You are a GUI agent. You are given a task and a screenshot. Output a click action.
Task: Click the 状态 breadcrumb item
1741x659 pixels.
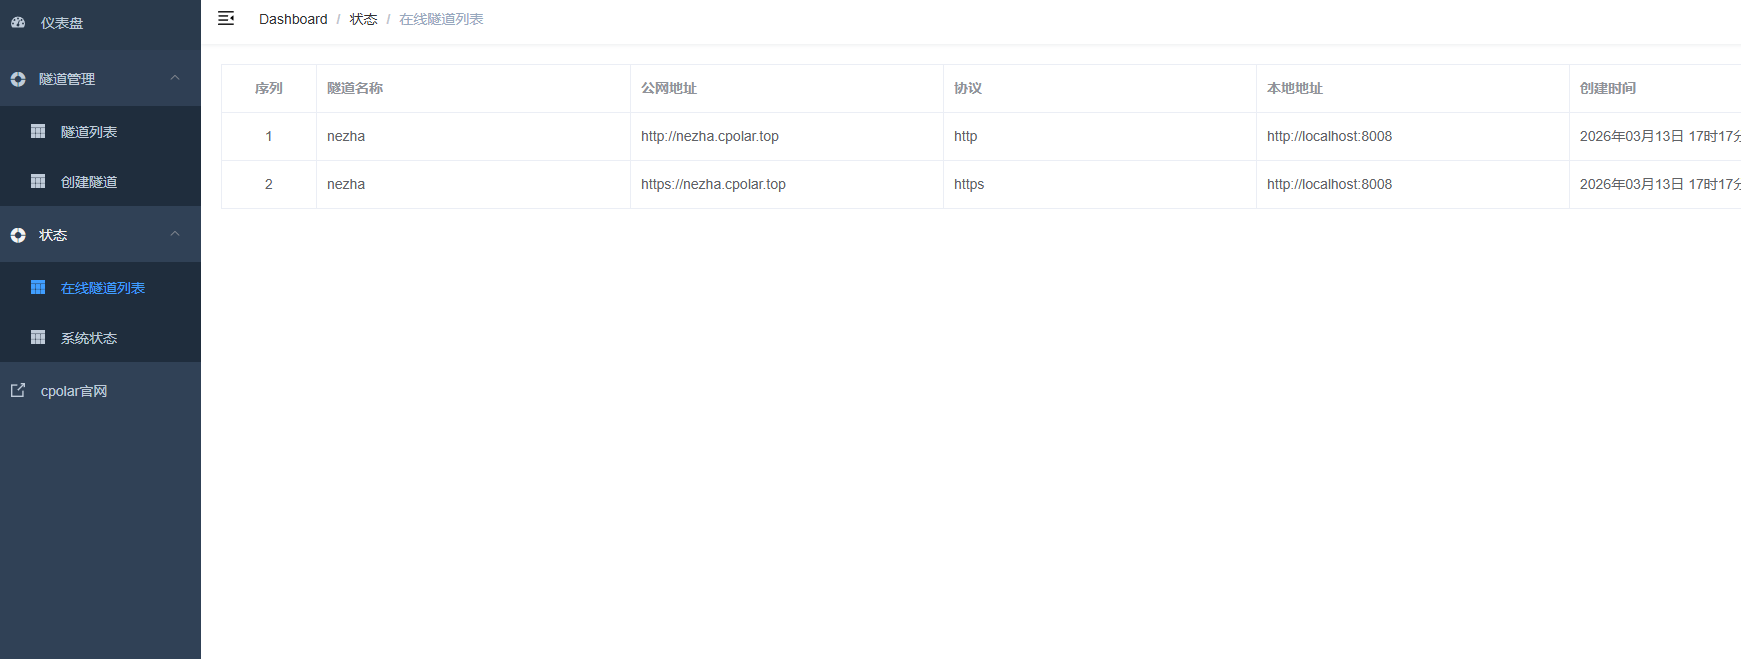363,19
